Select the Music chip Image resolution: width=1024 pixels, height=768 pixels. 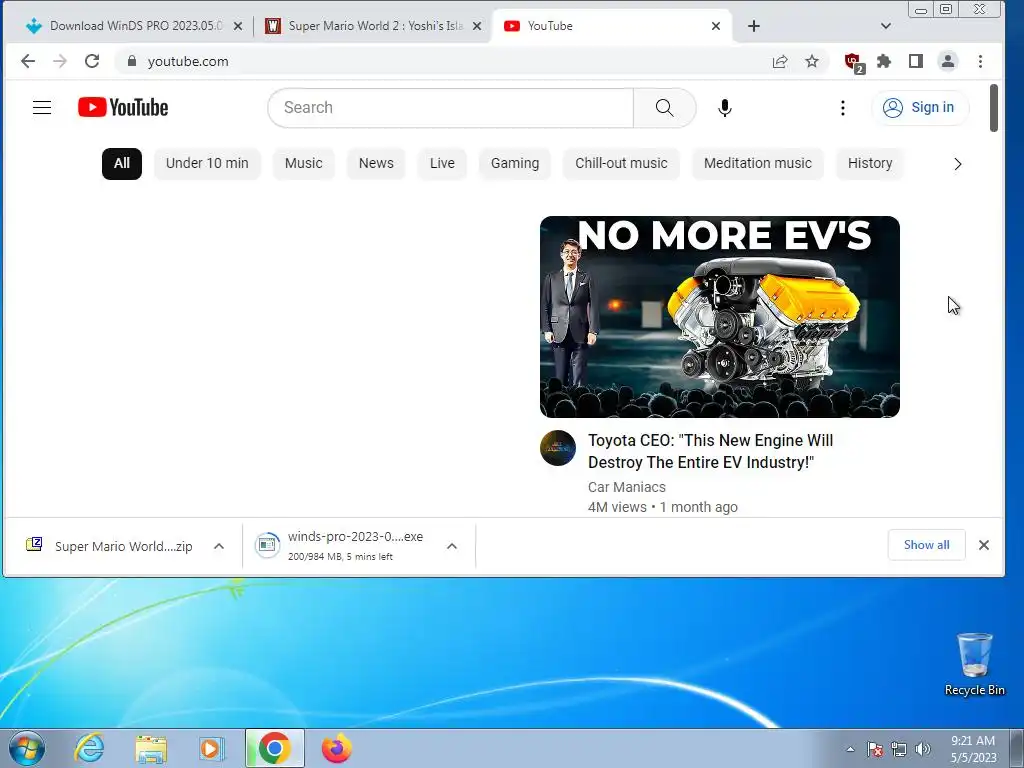coord(304,163)
